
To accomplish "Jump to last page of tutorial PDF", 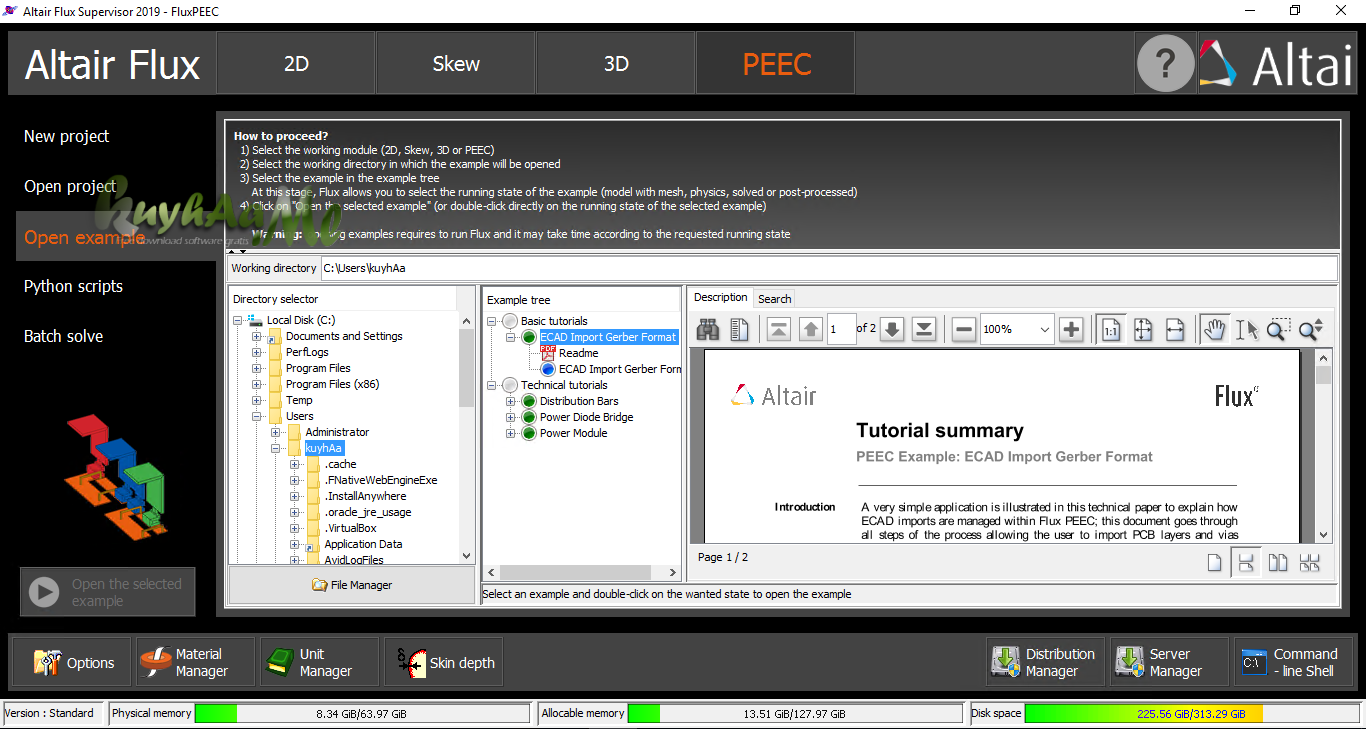I will 925,329.
